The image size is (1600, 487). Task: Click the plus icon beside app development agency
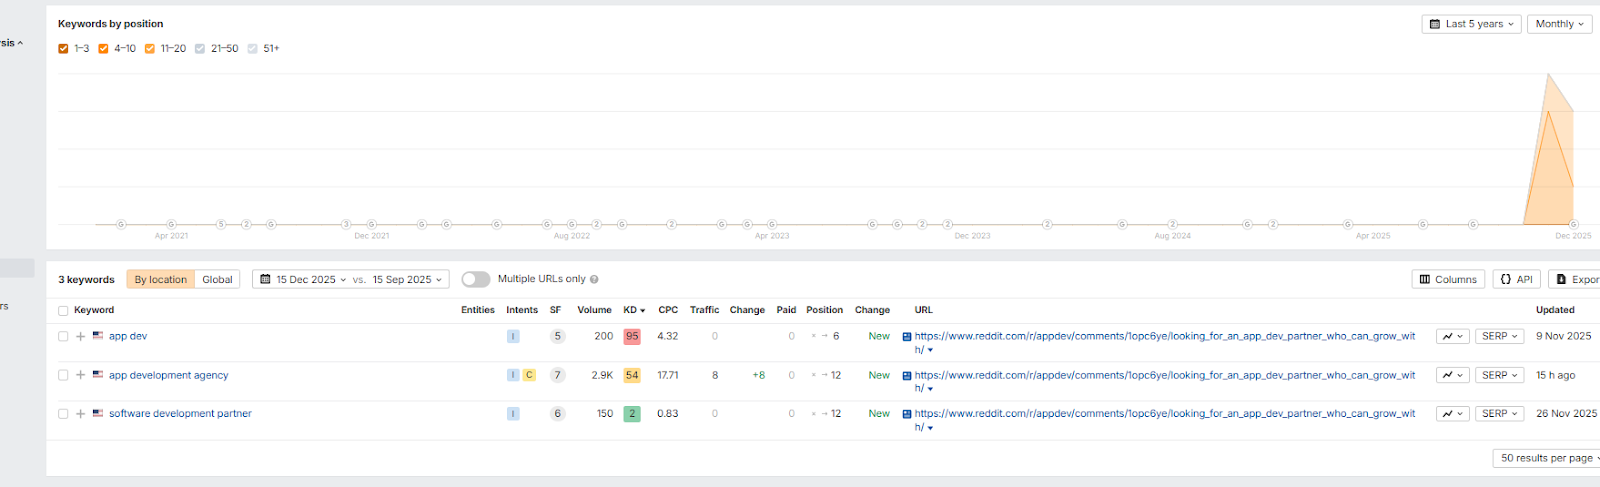point(81,376)
